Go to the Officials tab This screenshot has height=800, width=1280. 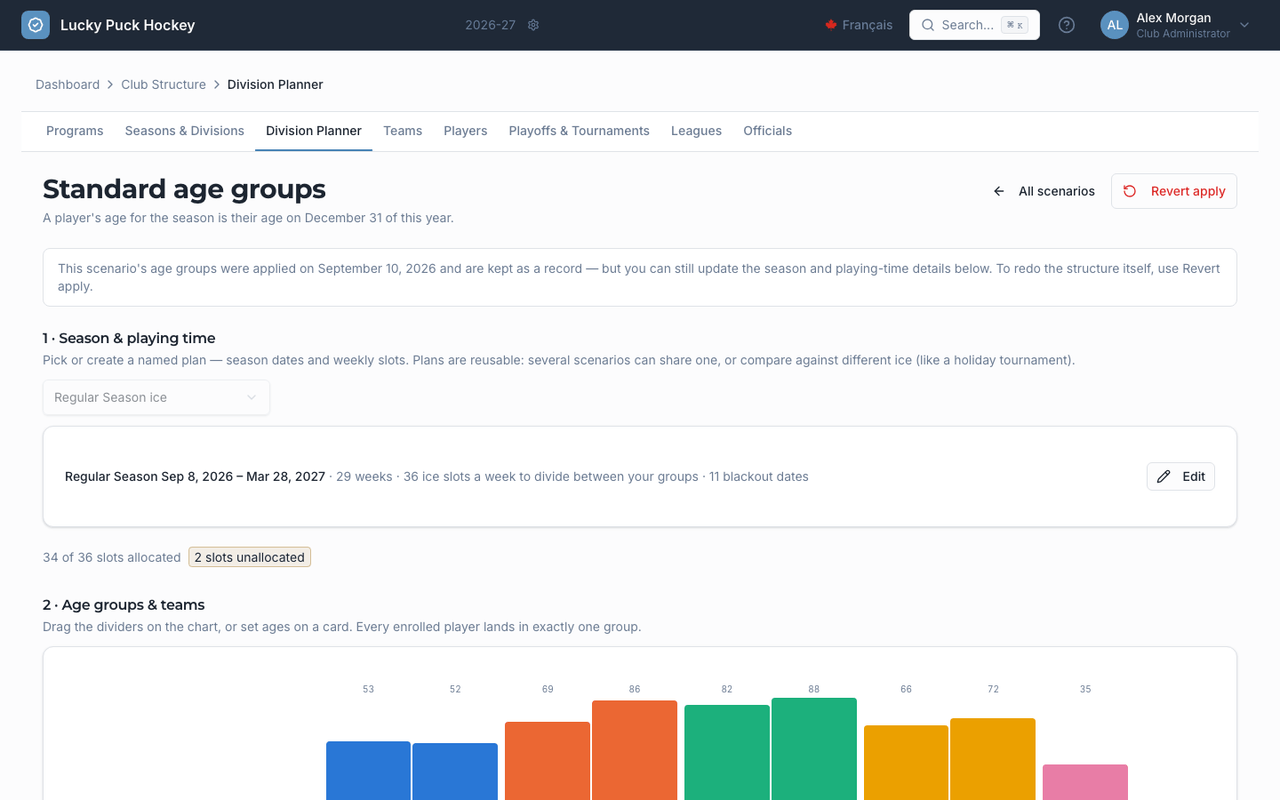click(x=768, y=131)
